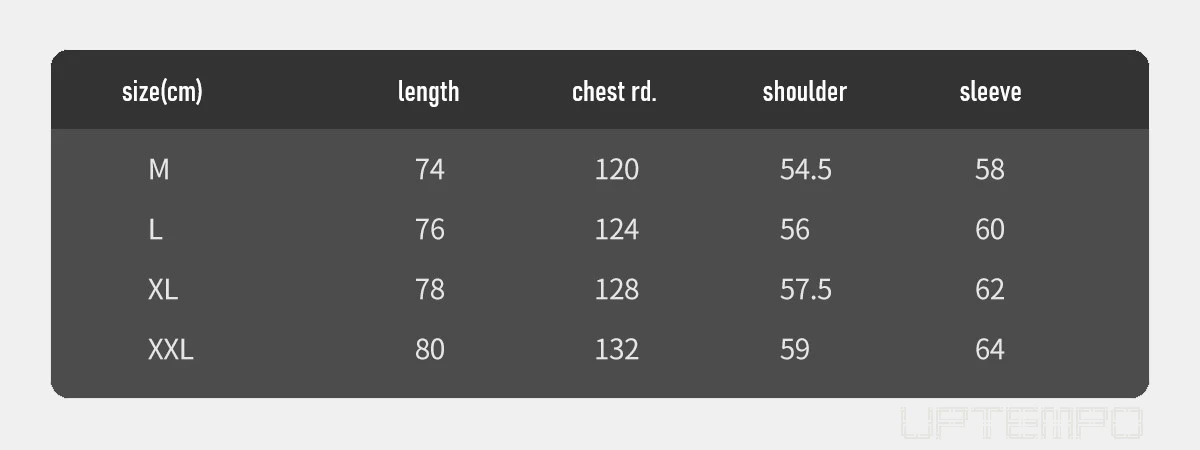The height and width of the screenshot is (450, 1200).
Task: Click length value 80 in XXL row
Action: (430, 350)
